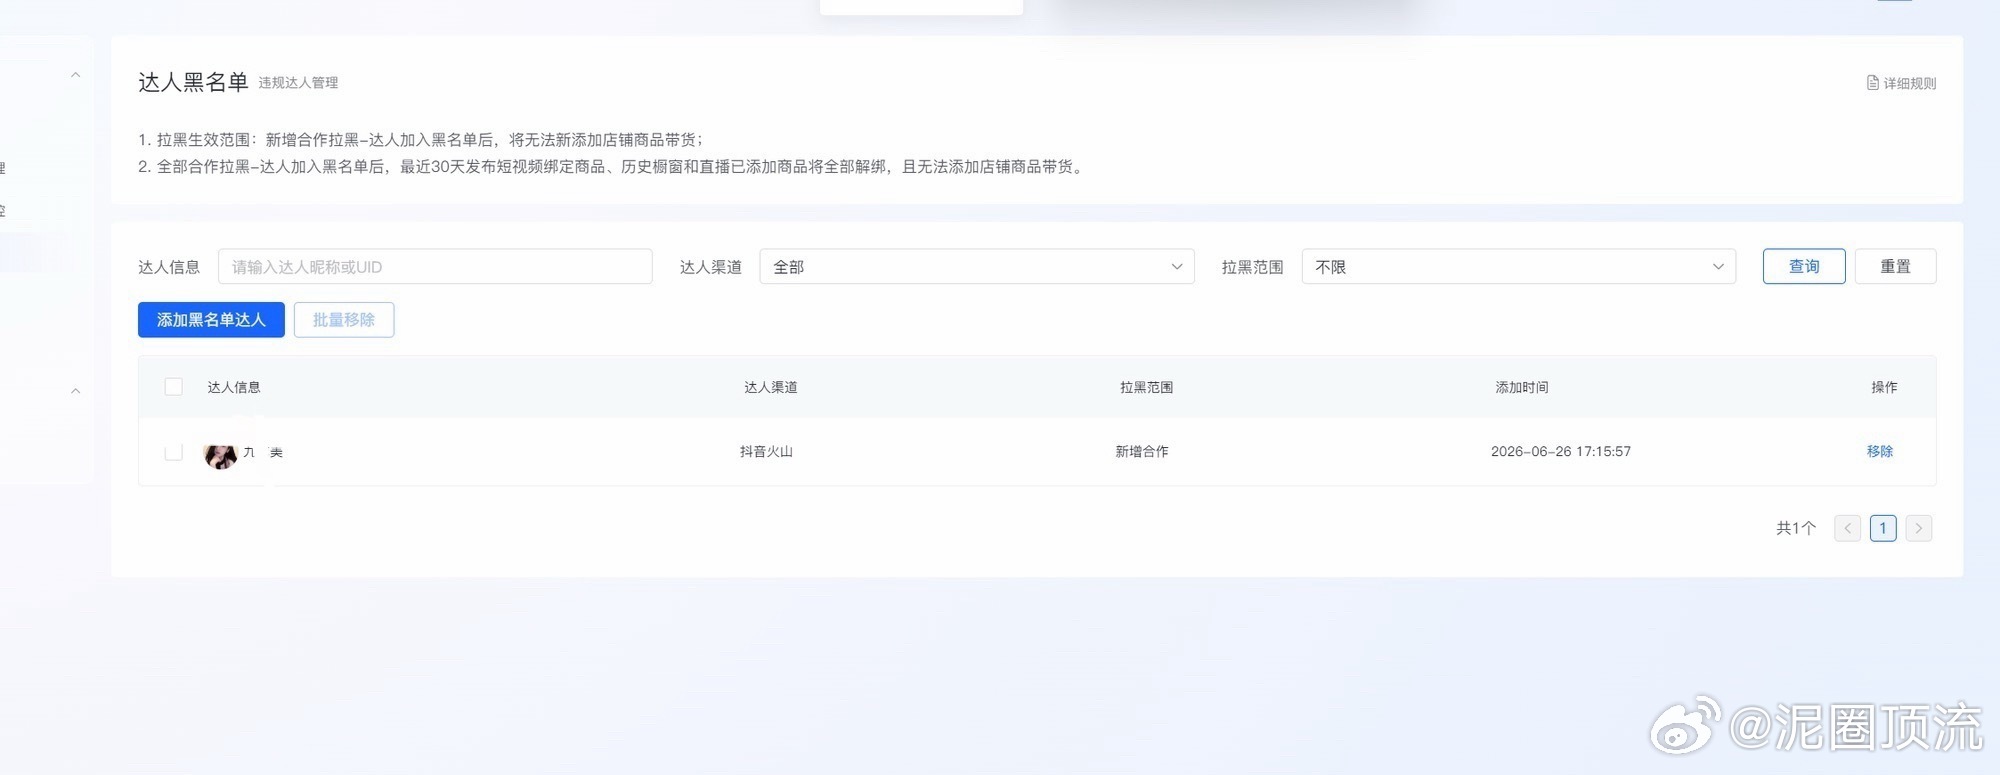This screenshot has height=775, width=2000.
Task: Click the 添加黑名单达人 button
Action: 211,320
